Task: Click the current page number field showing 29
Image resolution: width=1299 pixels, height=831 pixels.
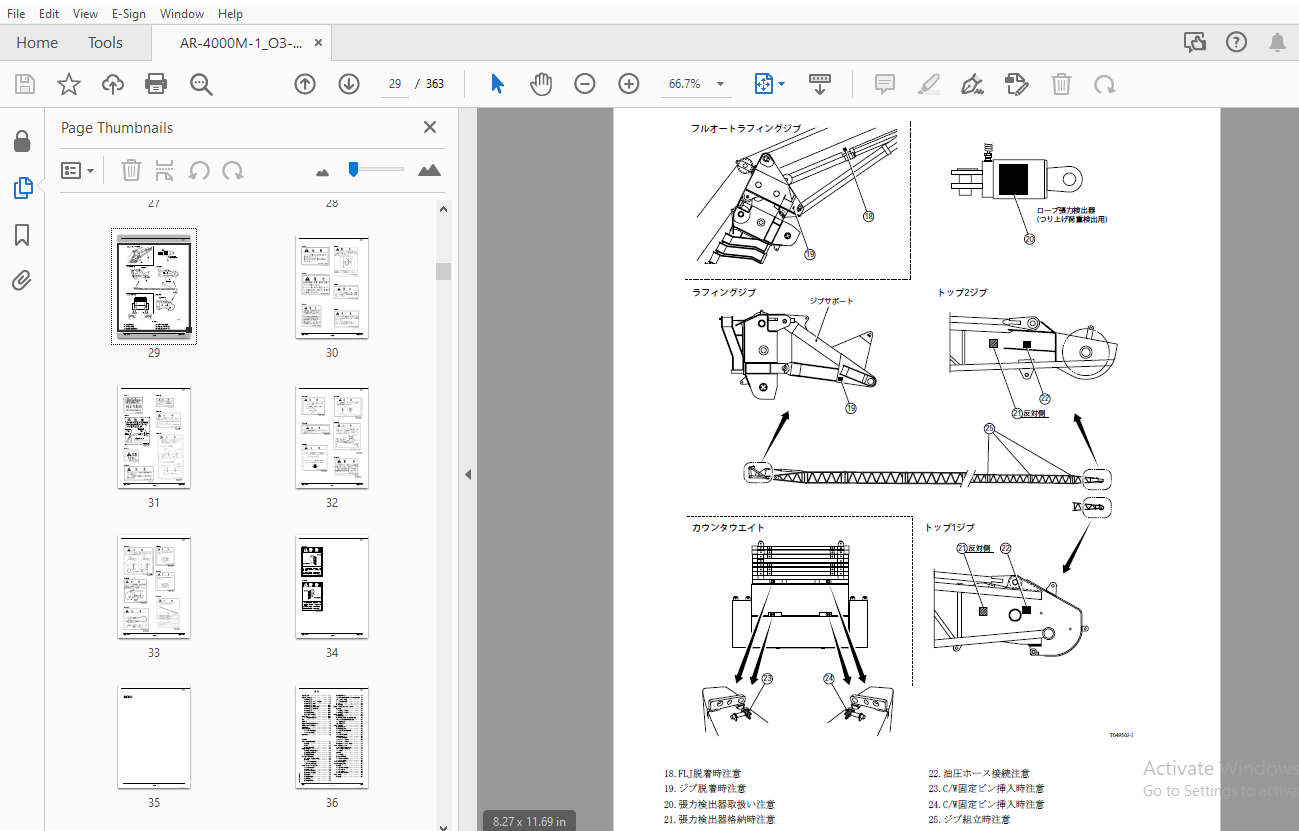Action: [396, 84]
